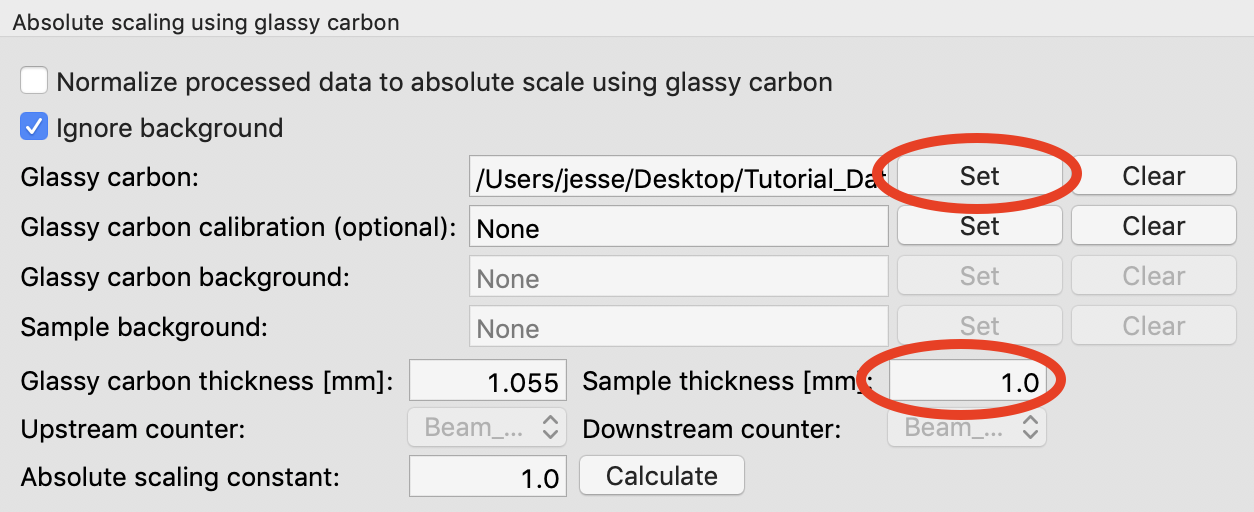
Task: Click the disabled Clear for Sample background
Action: pos(1153,326)
